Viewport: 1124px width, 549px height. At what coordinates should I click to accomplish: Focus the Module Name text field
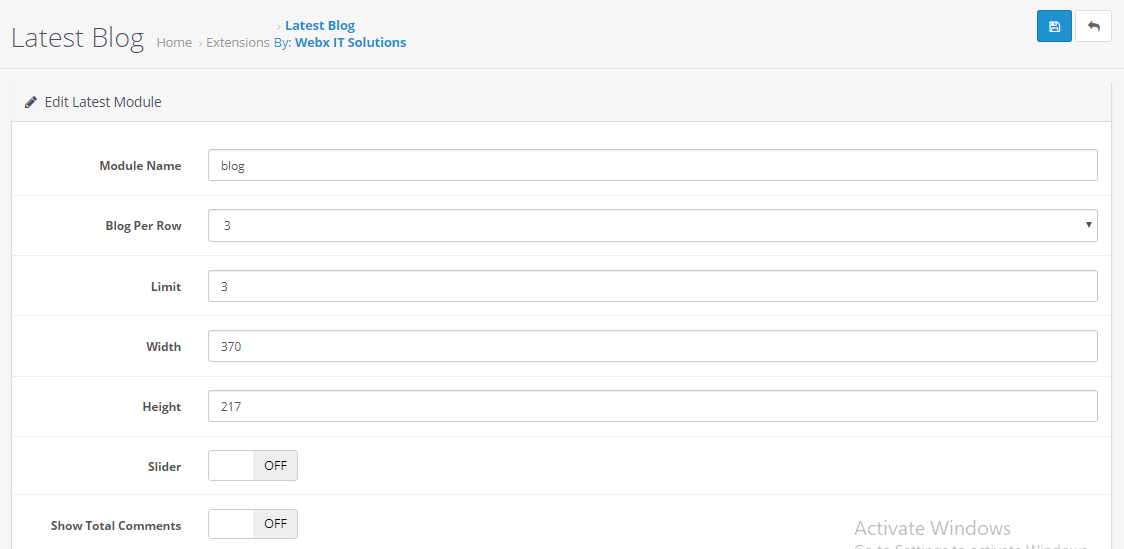(652, 166)
